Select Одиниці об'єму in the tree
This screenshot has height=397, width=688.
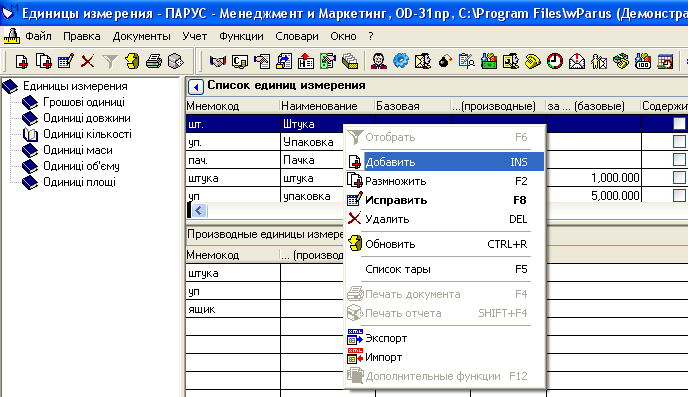81,166
